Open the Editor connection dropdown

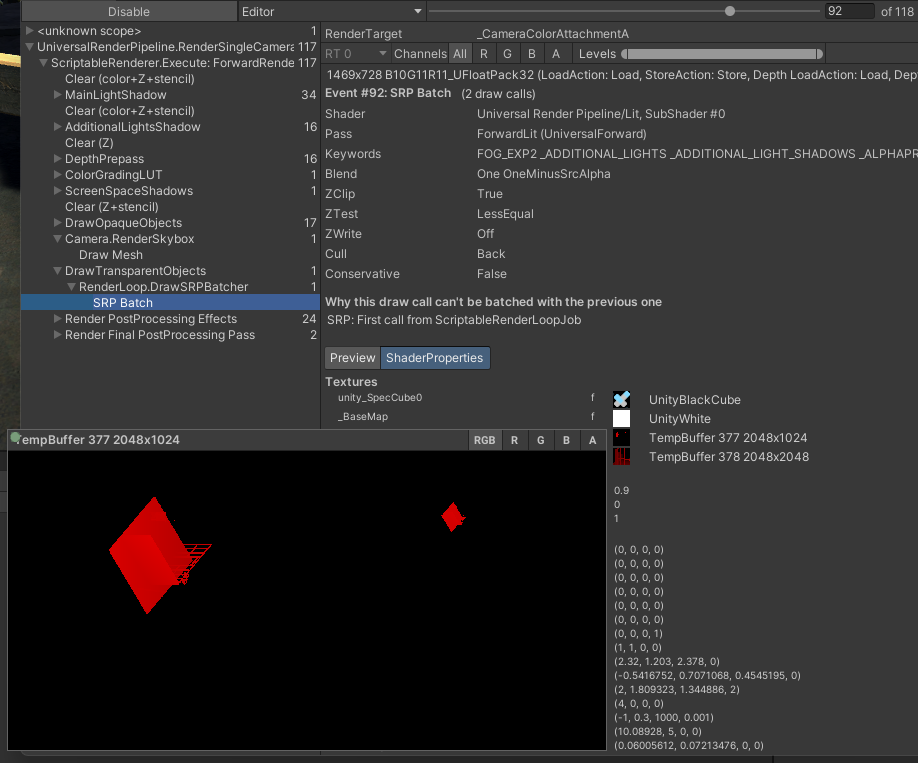331,12
